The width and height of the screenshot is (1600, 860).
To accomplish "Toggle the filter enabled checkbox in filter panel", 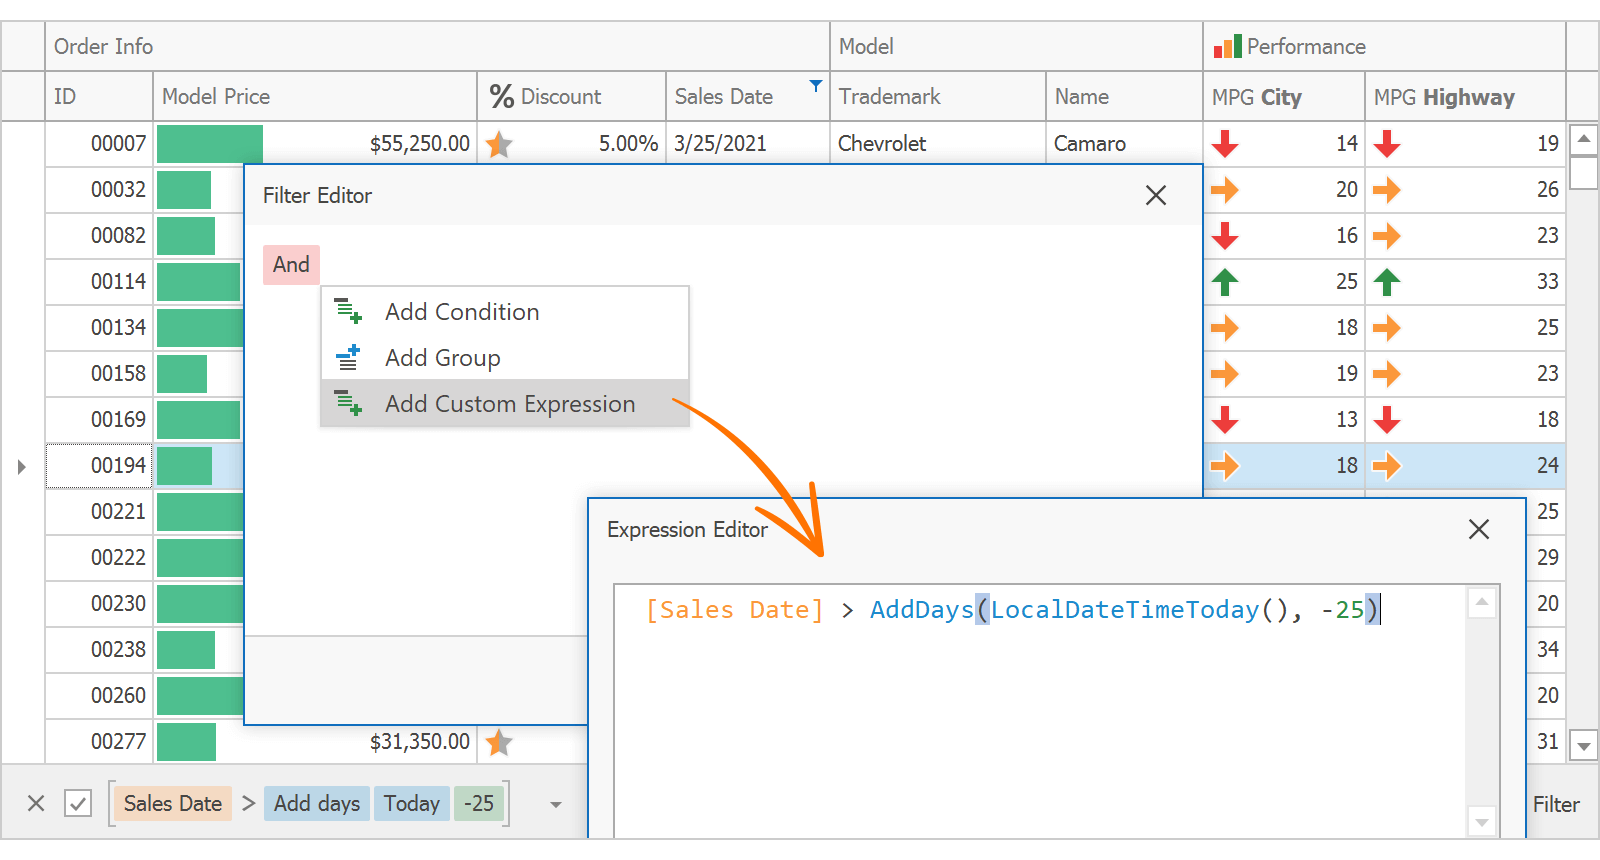I will pyautogui.click(x=78, y=803).
